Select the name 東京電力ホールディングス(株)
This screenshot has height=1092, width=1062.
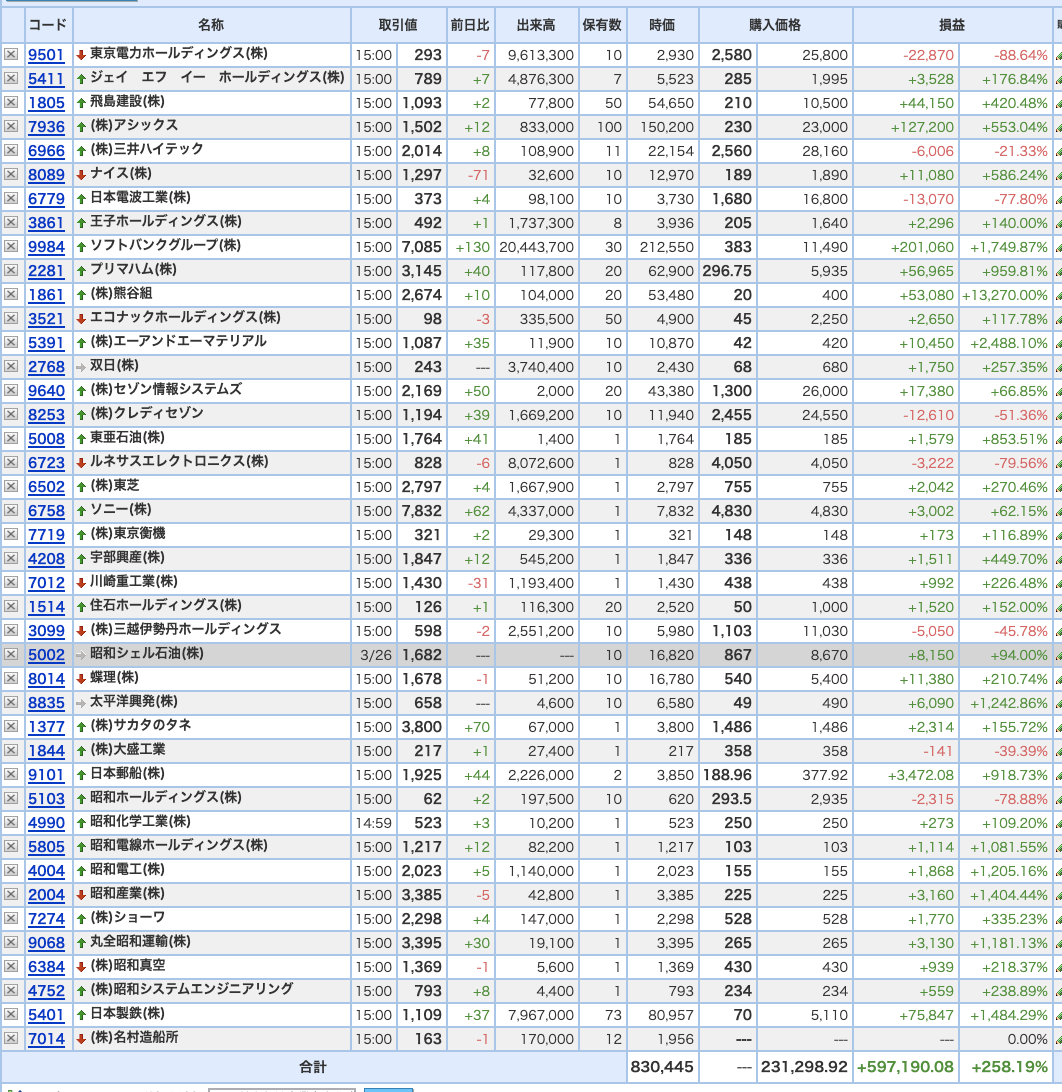179,54
